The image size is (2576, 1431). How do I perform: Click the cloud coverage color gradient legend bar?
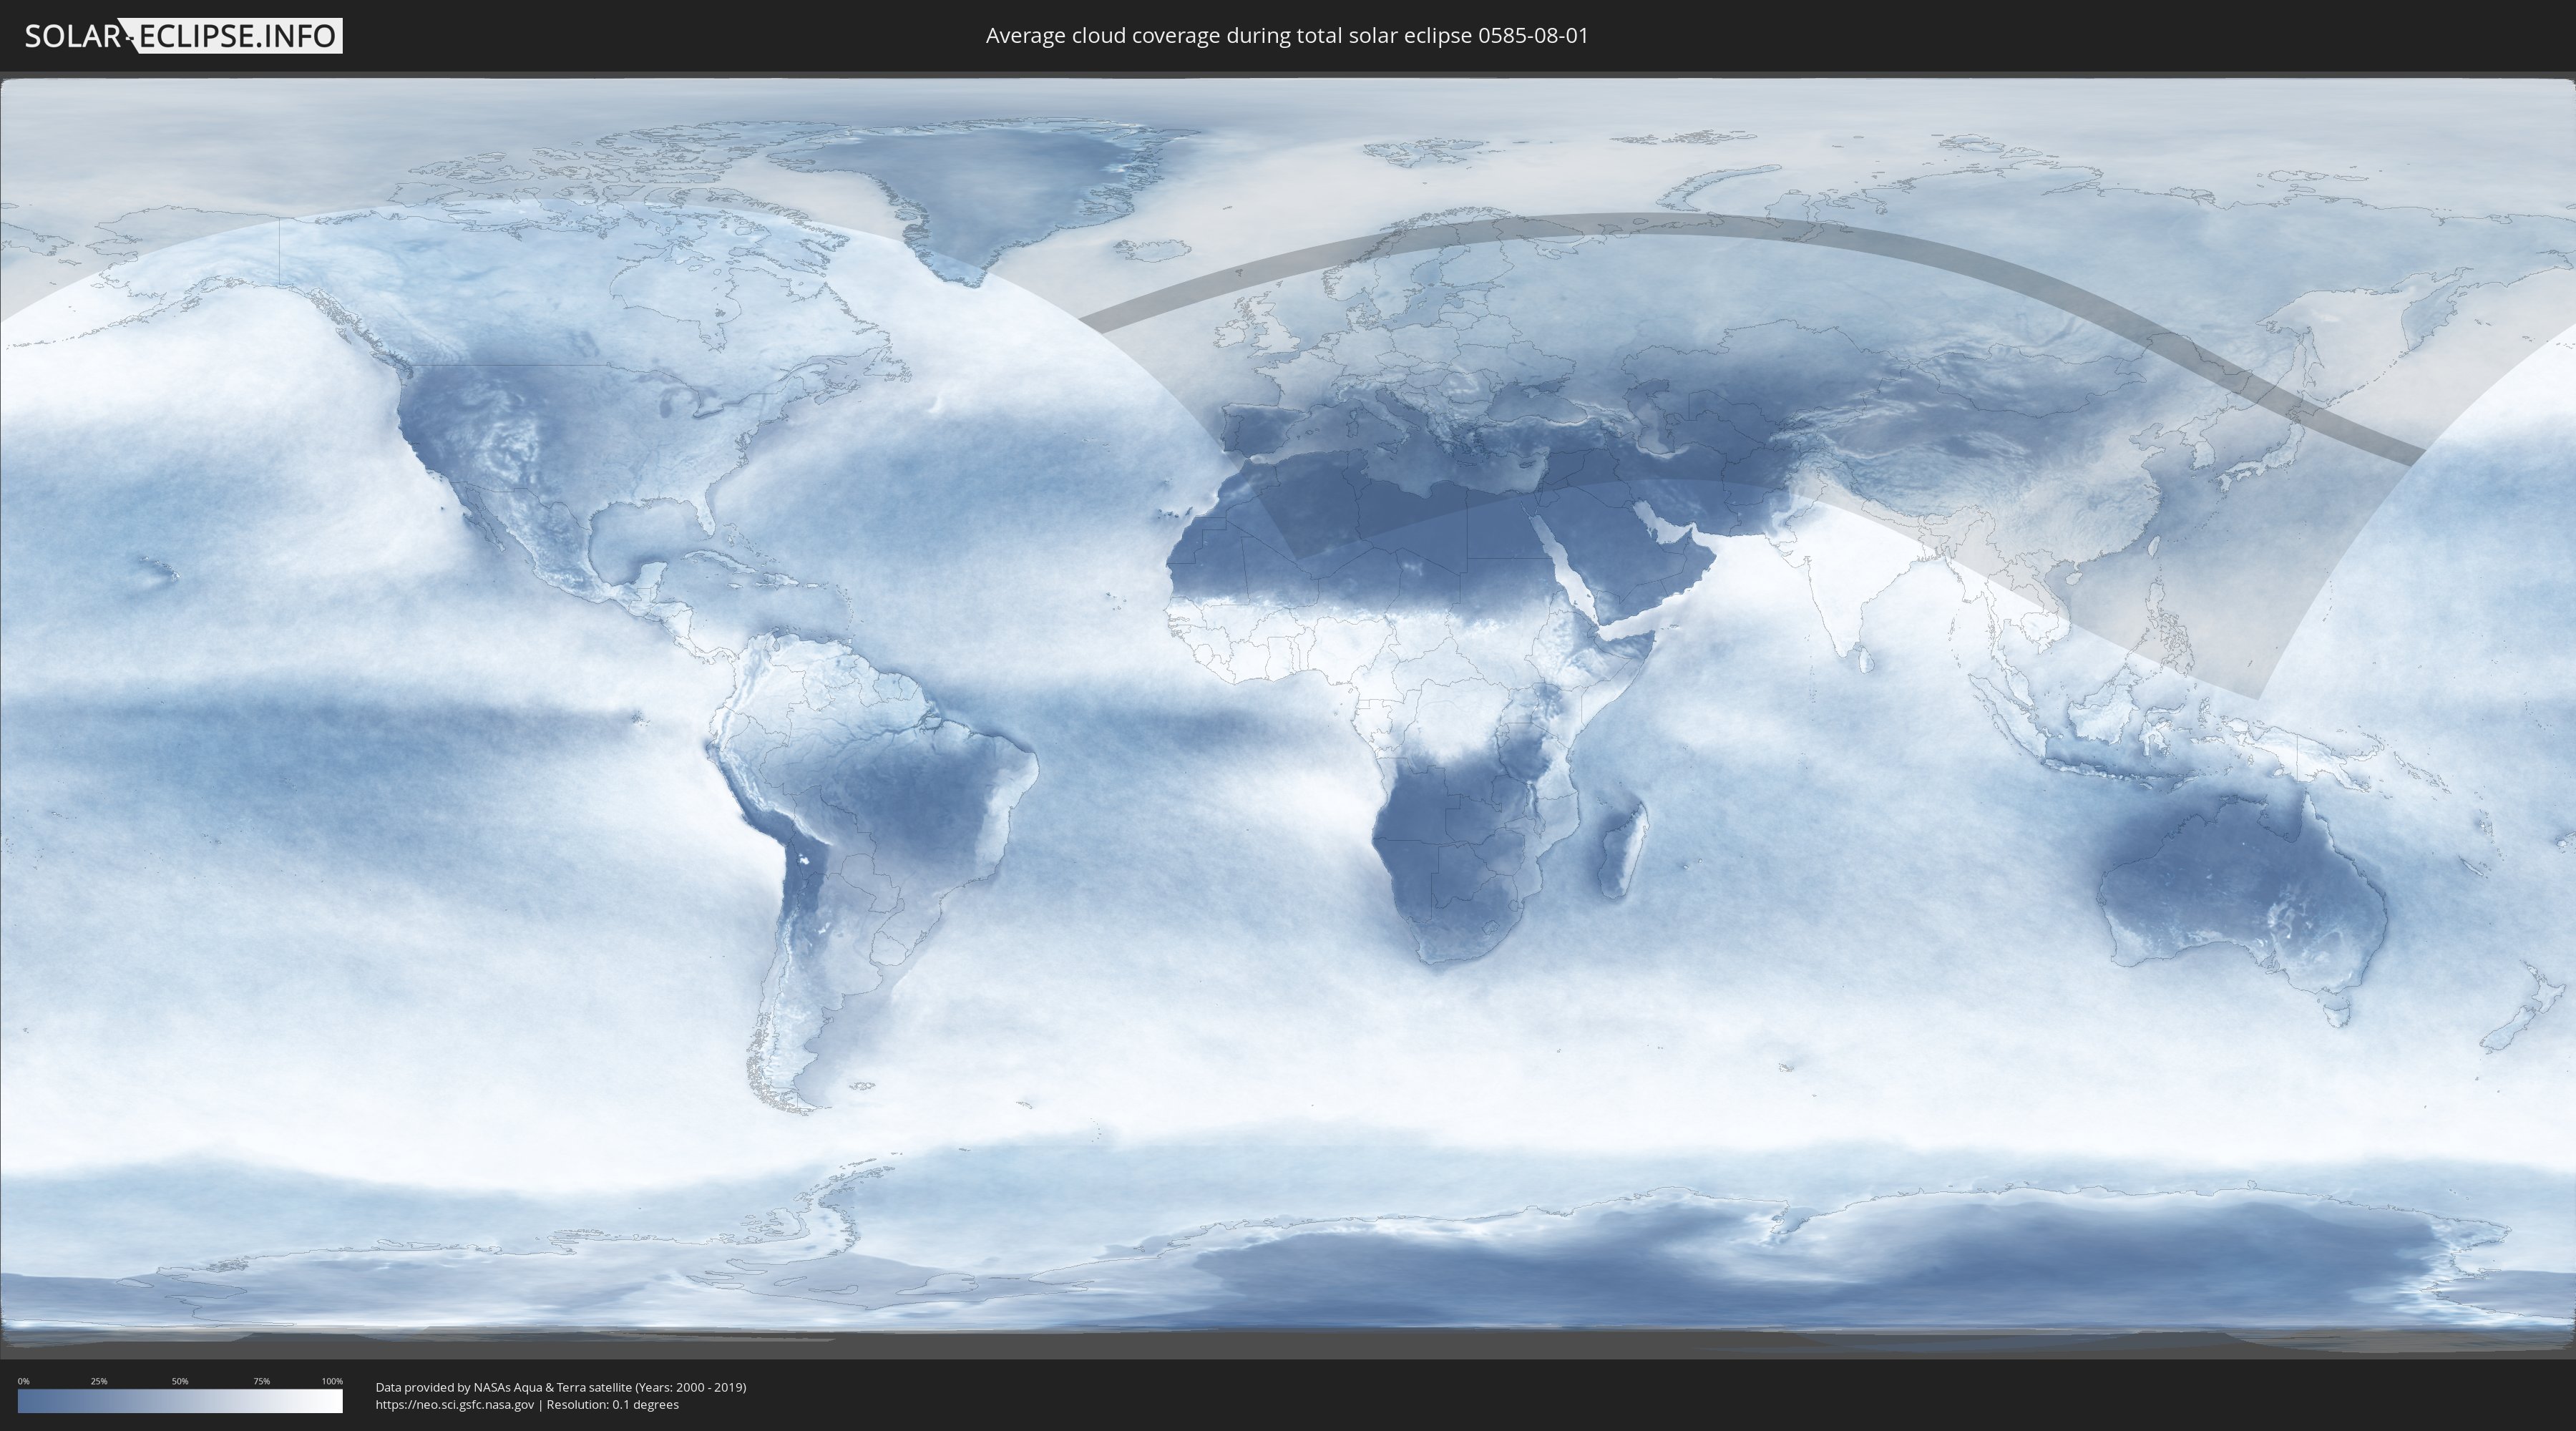pyautogui.click(x=180, y=1401)
